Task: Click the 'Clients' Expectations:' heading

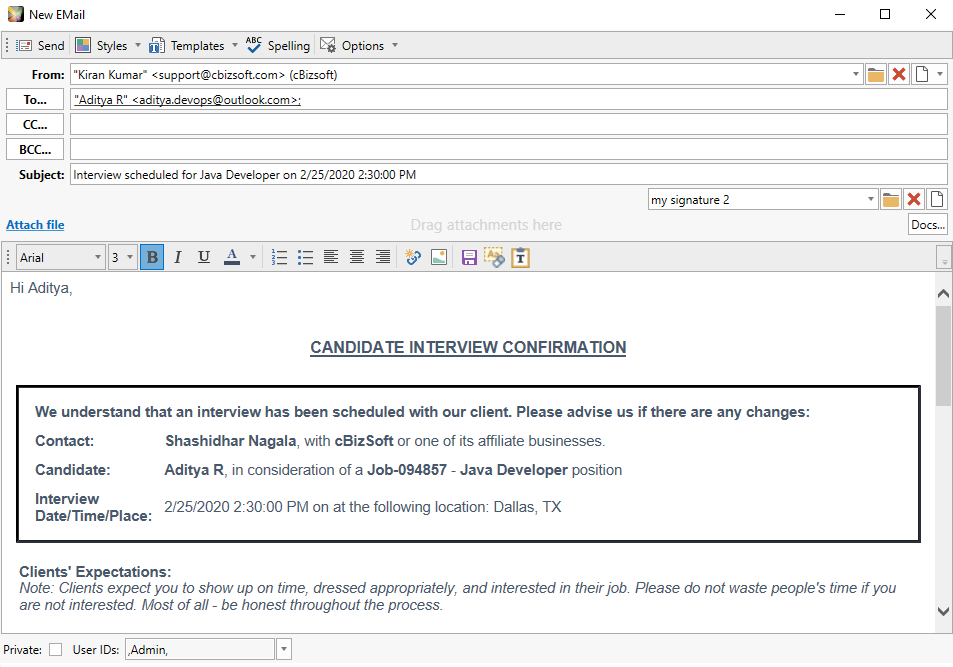Action: click(x=95, y=572)
